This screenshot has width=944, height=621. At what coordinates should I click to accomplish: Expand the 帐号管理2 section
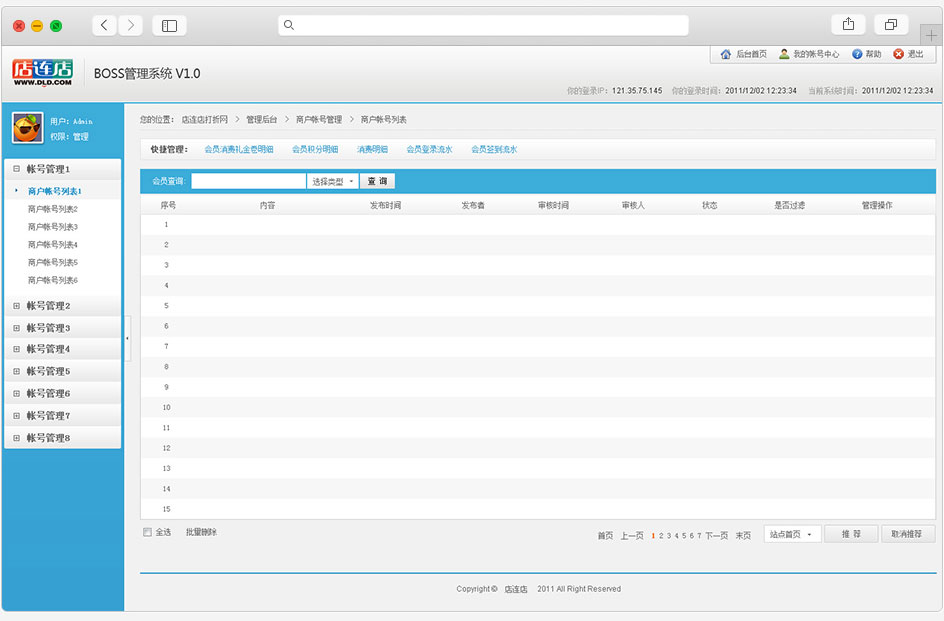pyautogui.click(x=16, y=306)
